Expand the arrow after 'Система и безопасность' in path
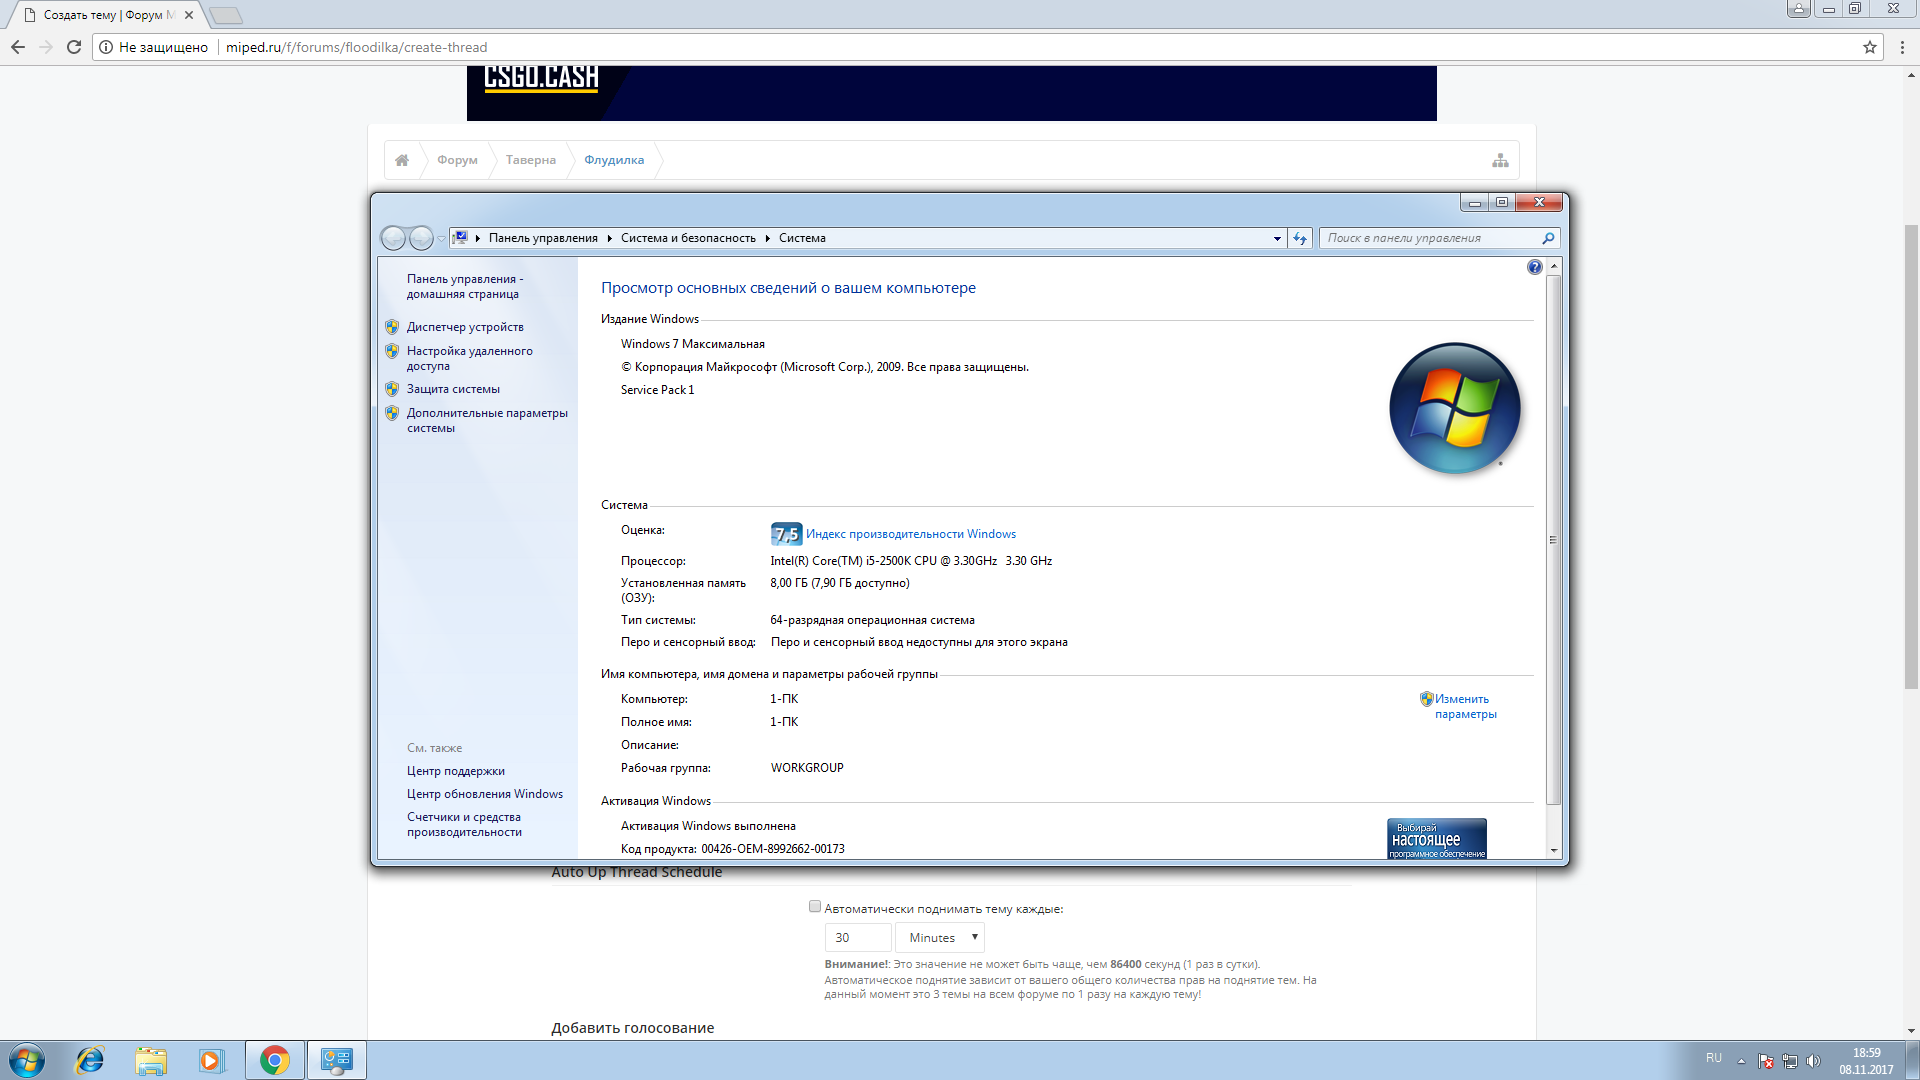This screenshot has height=1080, width=1920. pyautogui.click(x=767, y=238)
